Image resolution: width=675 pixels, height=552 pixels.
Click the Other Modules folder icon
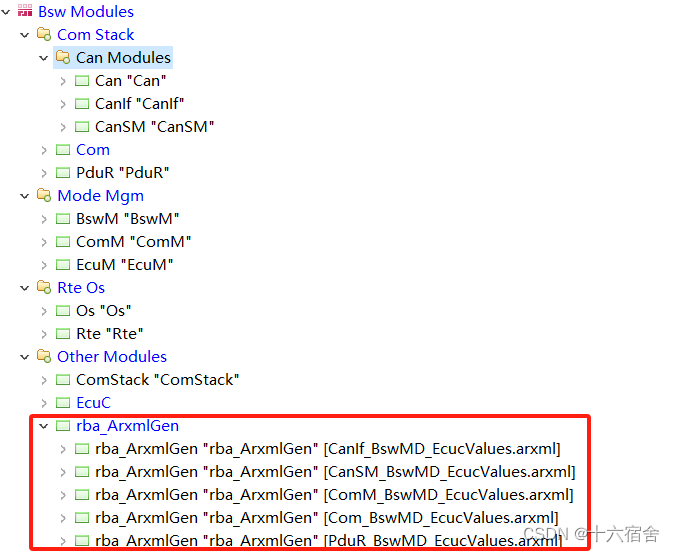tap(44, 356)
